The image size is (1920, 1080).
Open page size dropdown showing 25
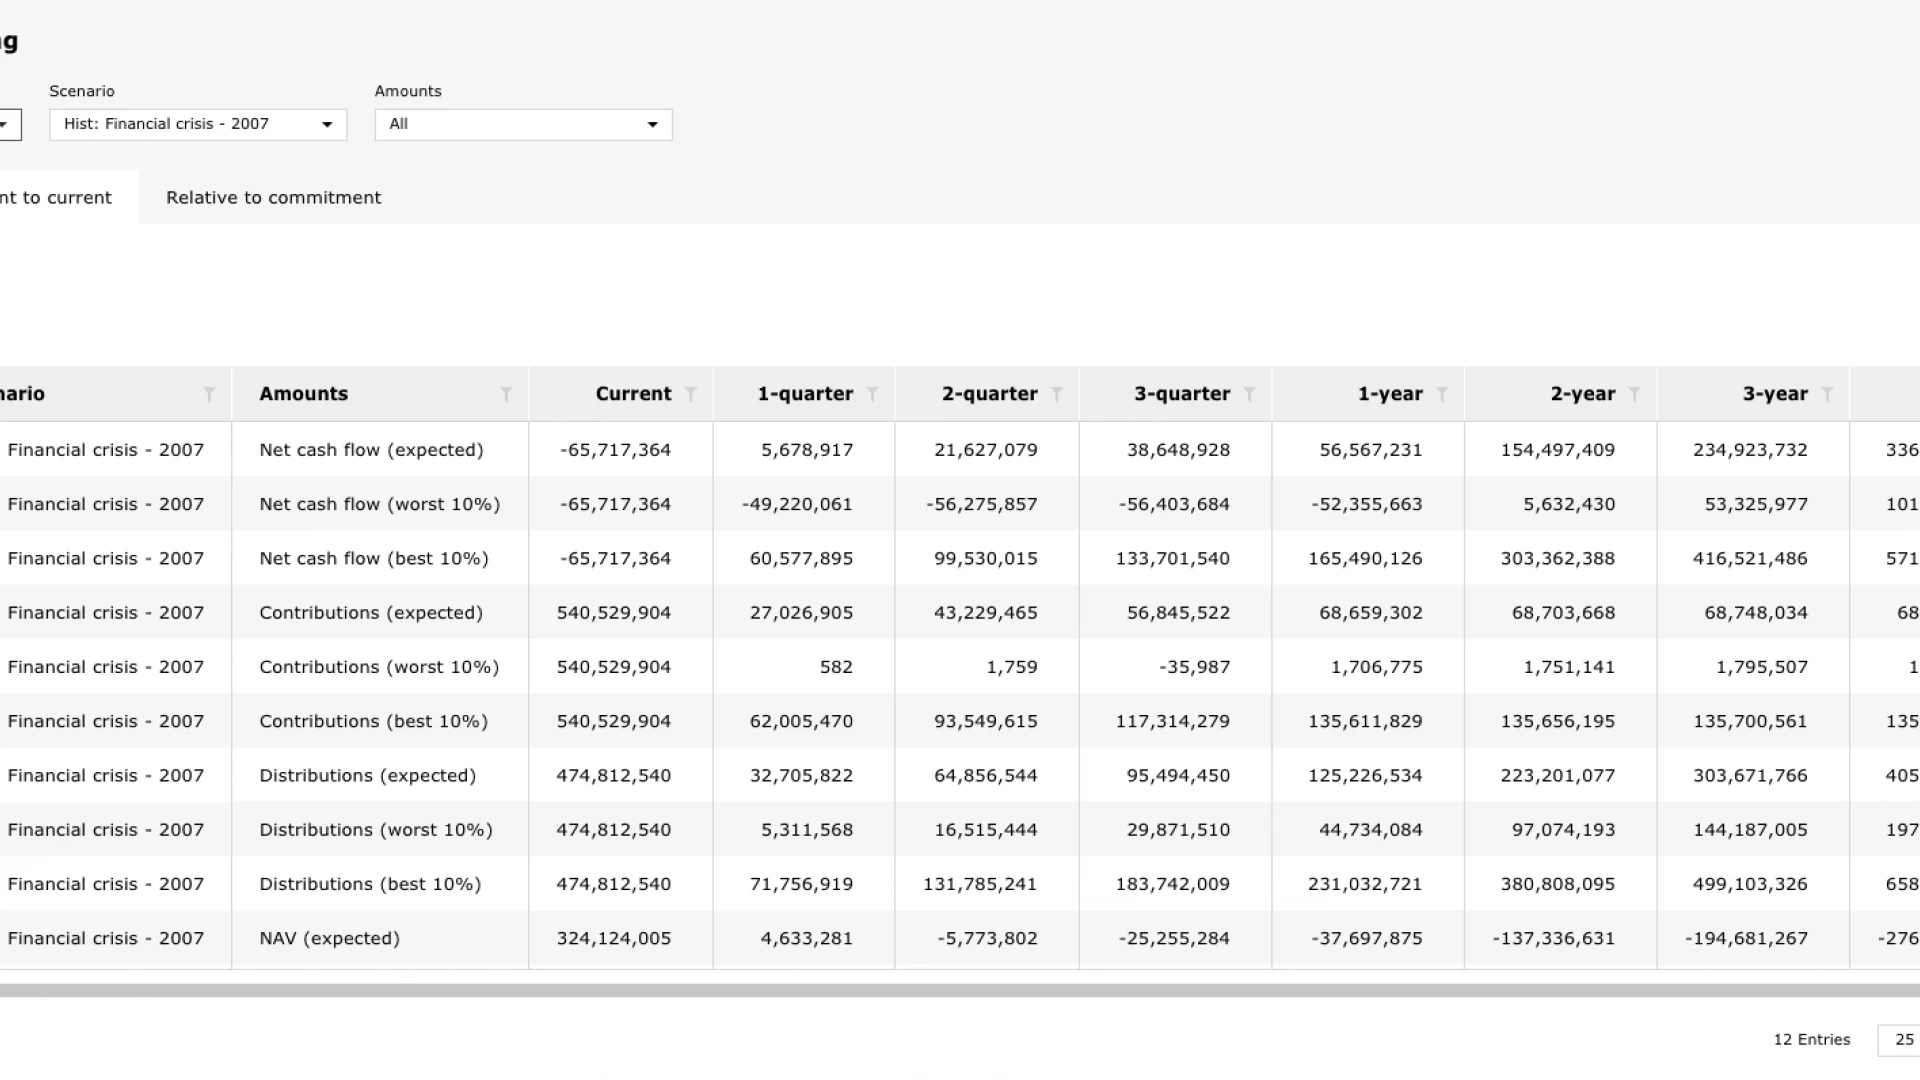click(x=1900, y=1040)
